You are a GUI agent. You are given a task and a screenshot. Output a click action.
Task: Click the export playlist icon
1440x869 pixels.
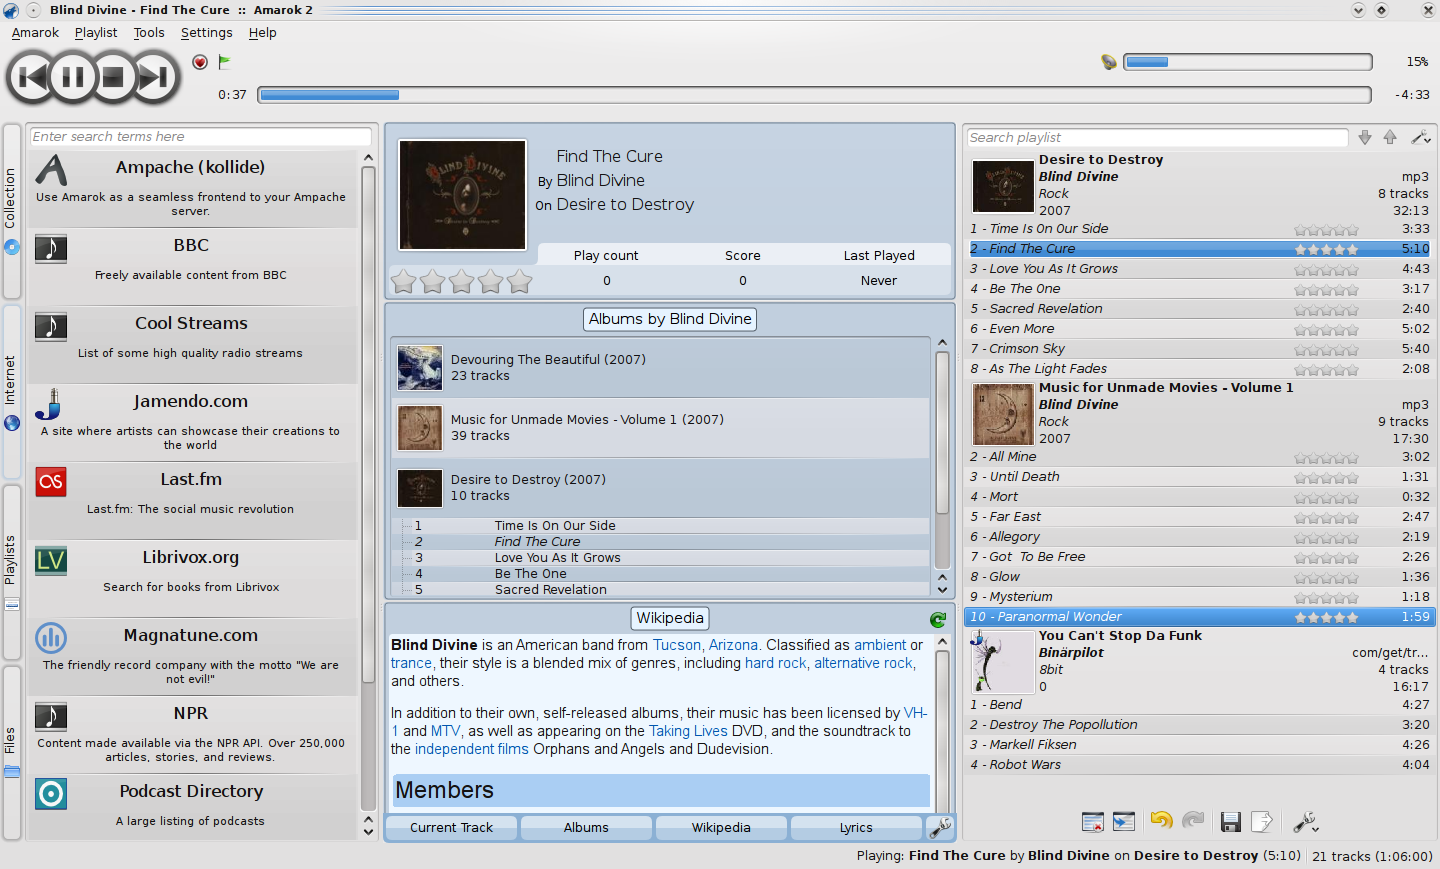click(x=1262, y=822)
